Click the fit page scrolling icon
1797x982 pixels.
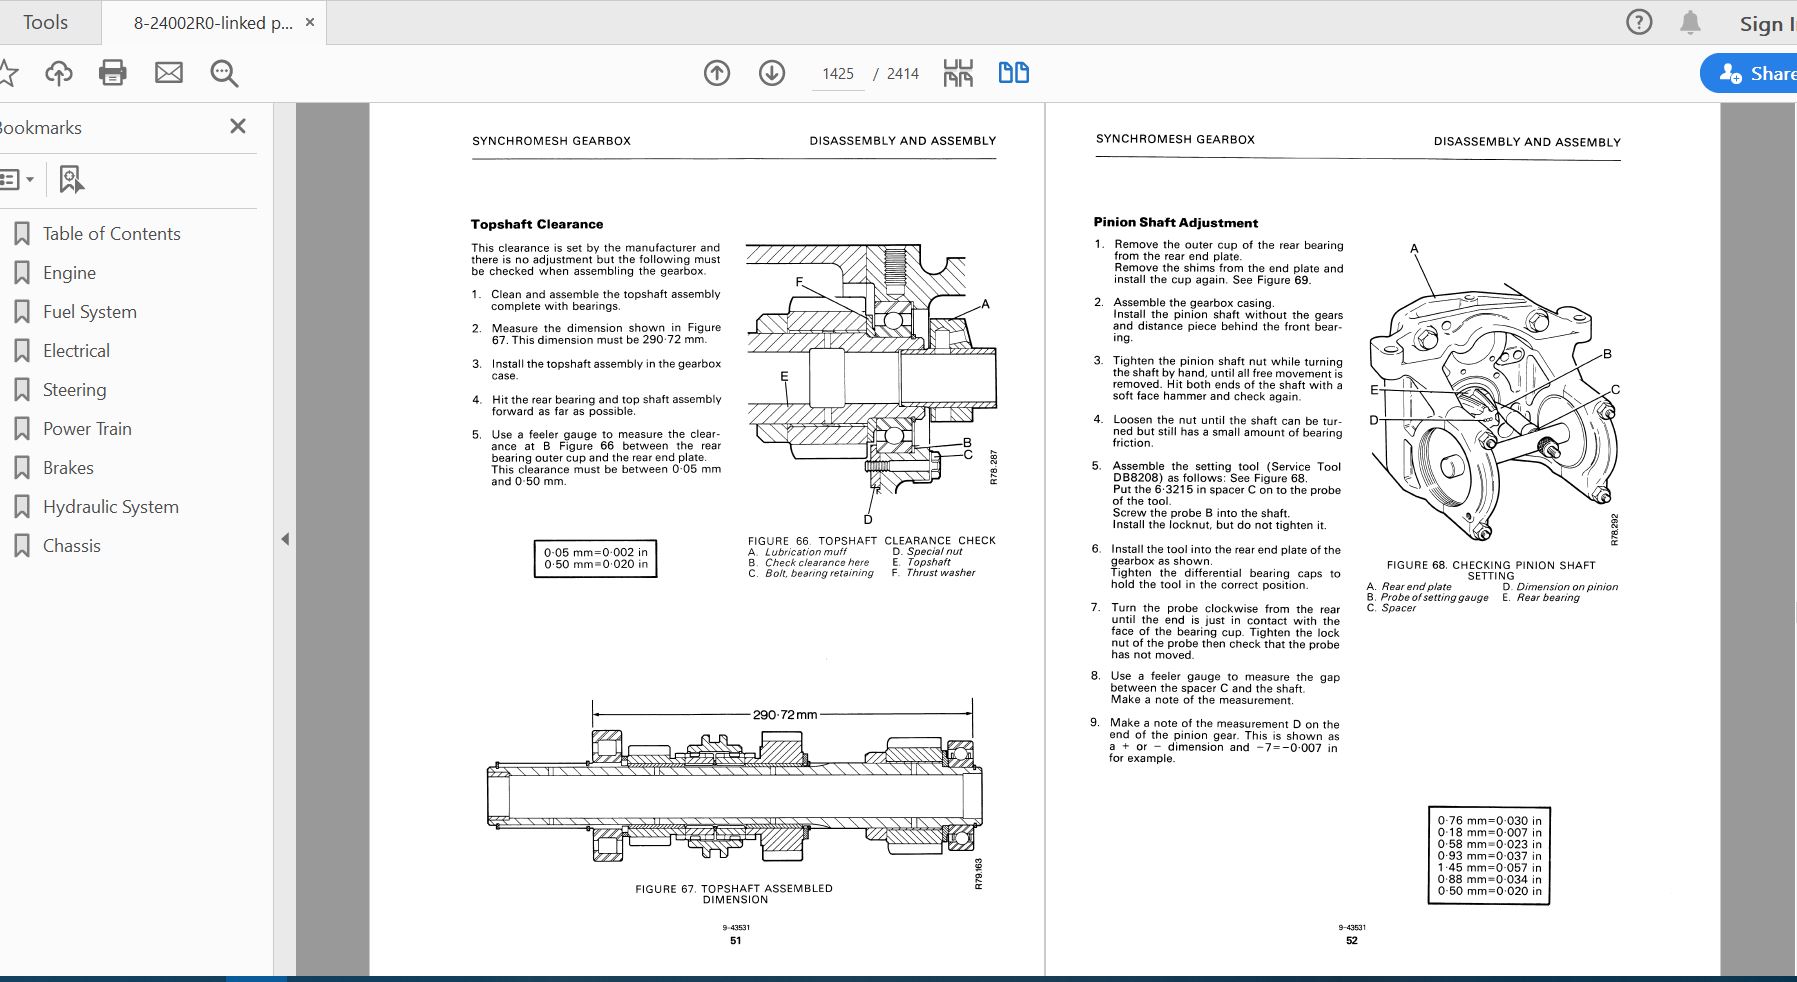[x=958, y=73]
